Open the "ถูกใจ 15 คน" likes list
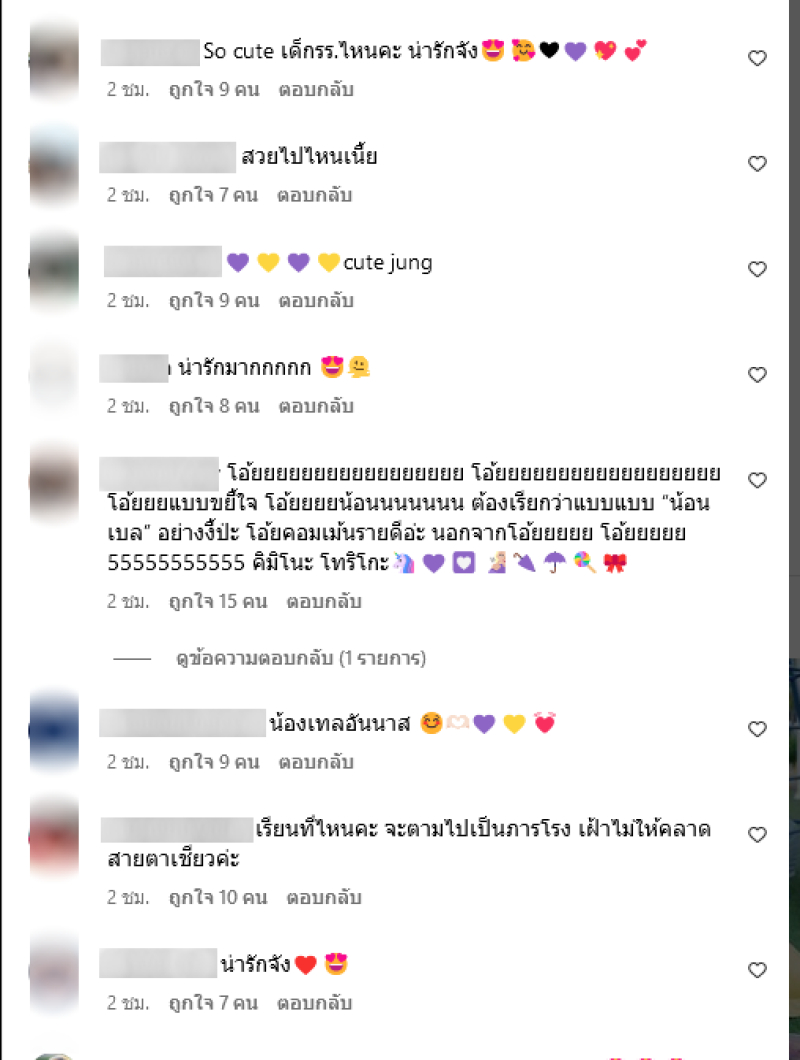 pos(218,601)
